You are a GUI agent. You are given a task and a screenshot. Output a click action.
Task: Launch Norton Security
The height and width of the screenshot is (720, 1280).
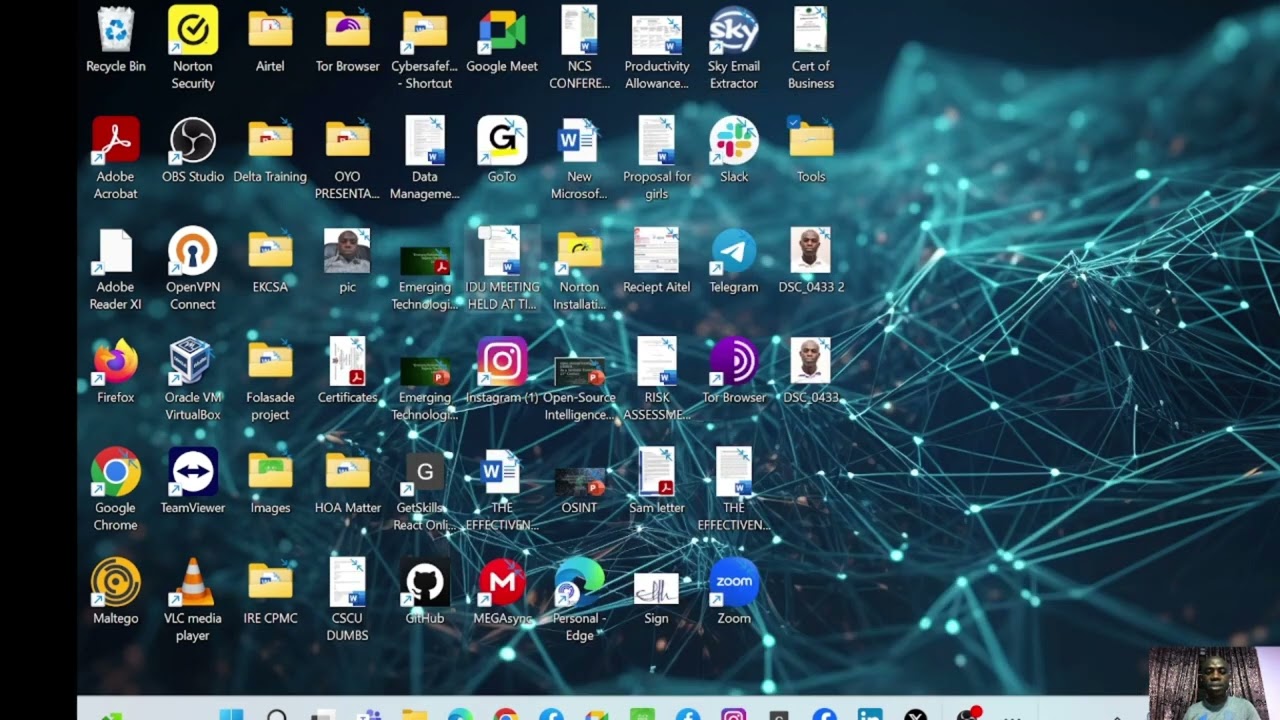point(193,30)
